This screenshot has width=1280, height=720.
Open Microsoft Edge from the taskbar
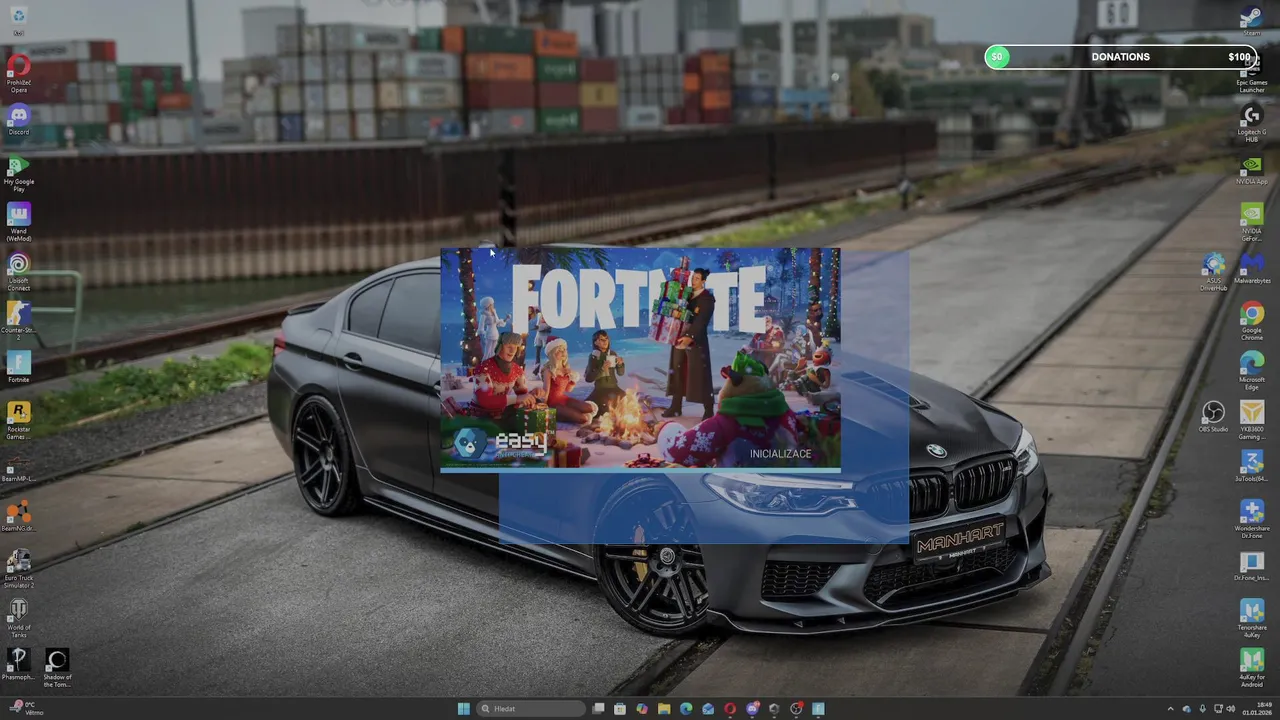686,709
